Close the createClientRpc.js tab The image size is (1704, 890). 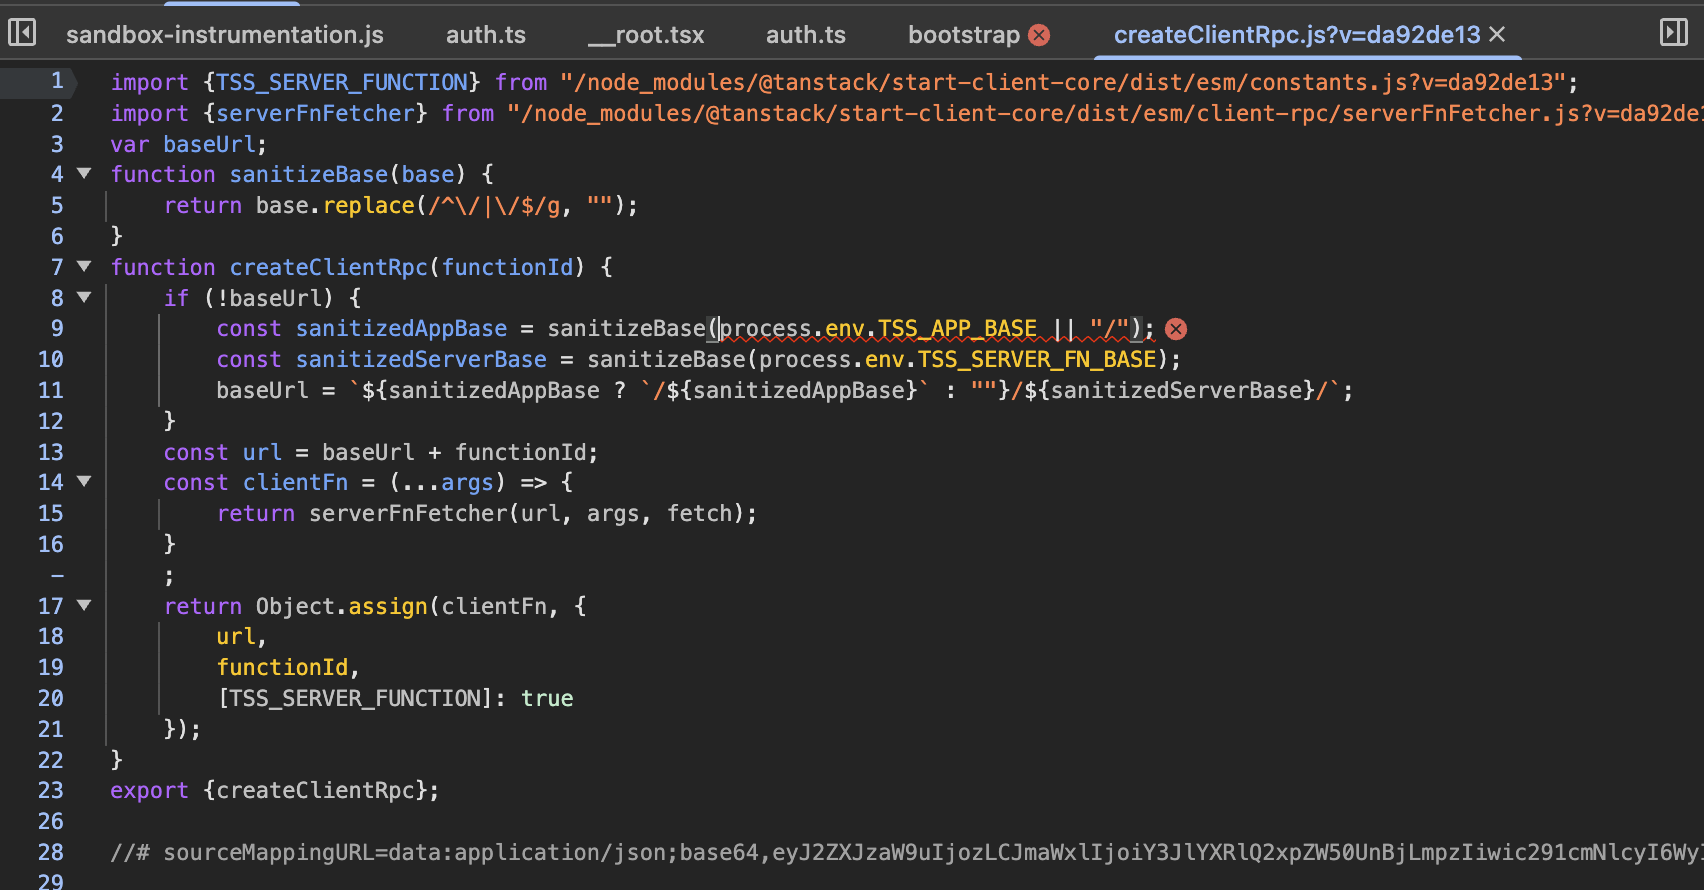pyautogui.click(x=1497, y=34)
